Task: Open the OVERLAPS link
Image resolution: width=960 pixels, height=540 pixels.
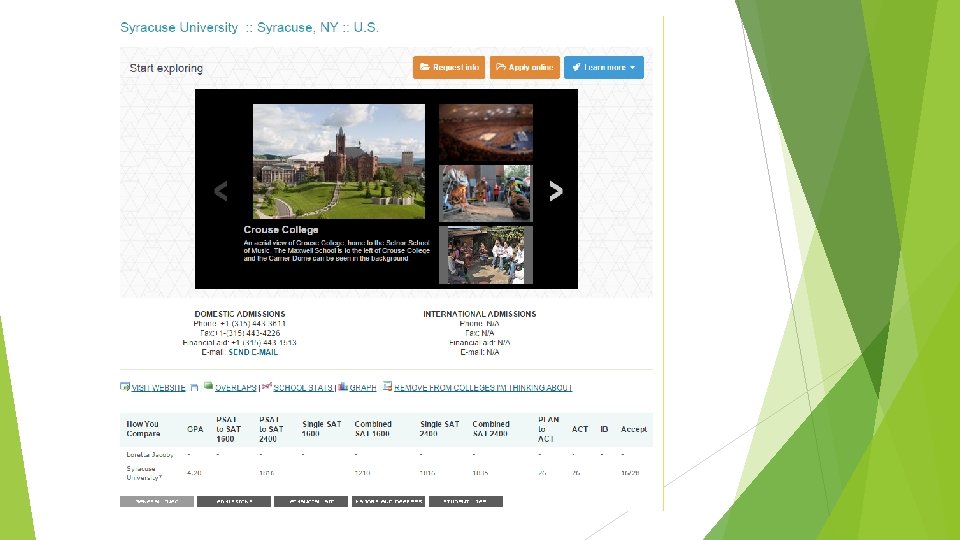Action: point(236,388)
